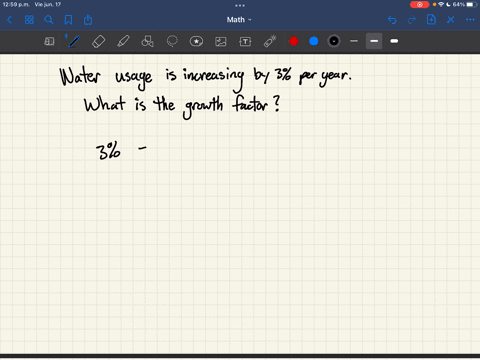480x360 pixels.
Task: Select the Eraser tool
Action: point(98,41)
